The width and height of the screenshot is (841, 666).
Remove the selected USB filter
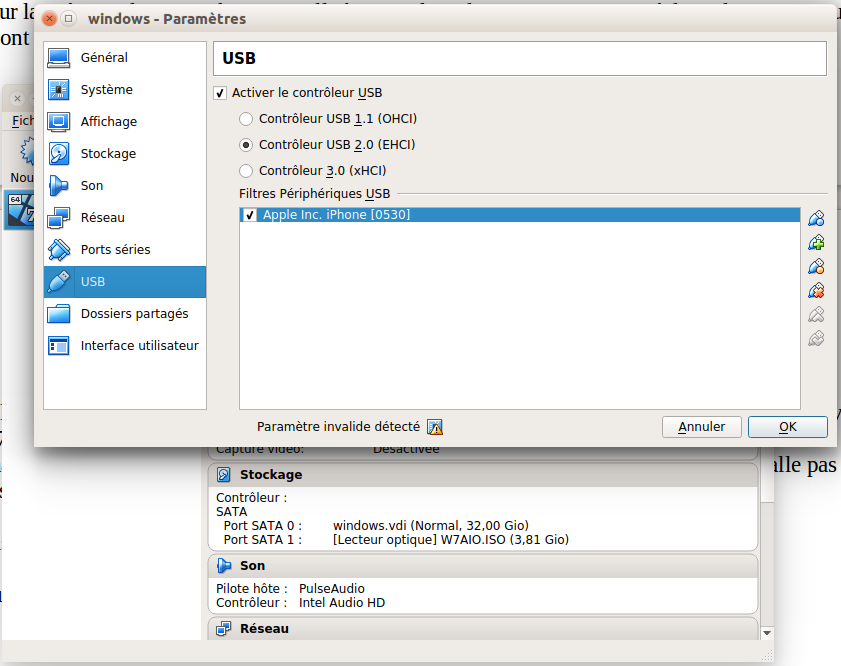816,291
